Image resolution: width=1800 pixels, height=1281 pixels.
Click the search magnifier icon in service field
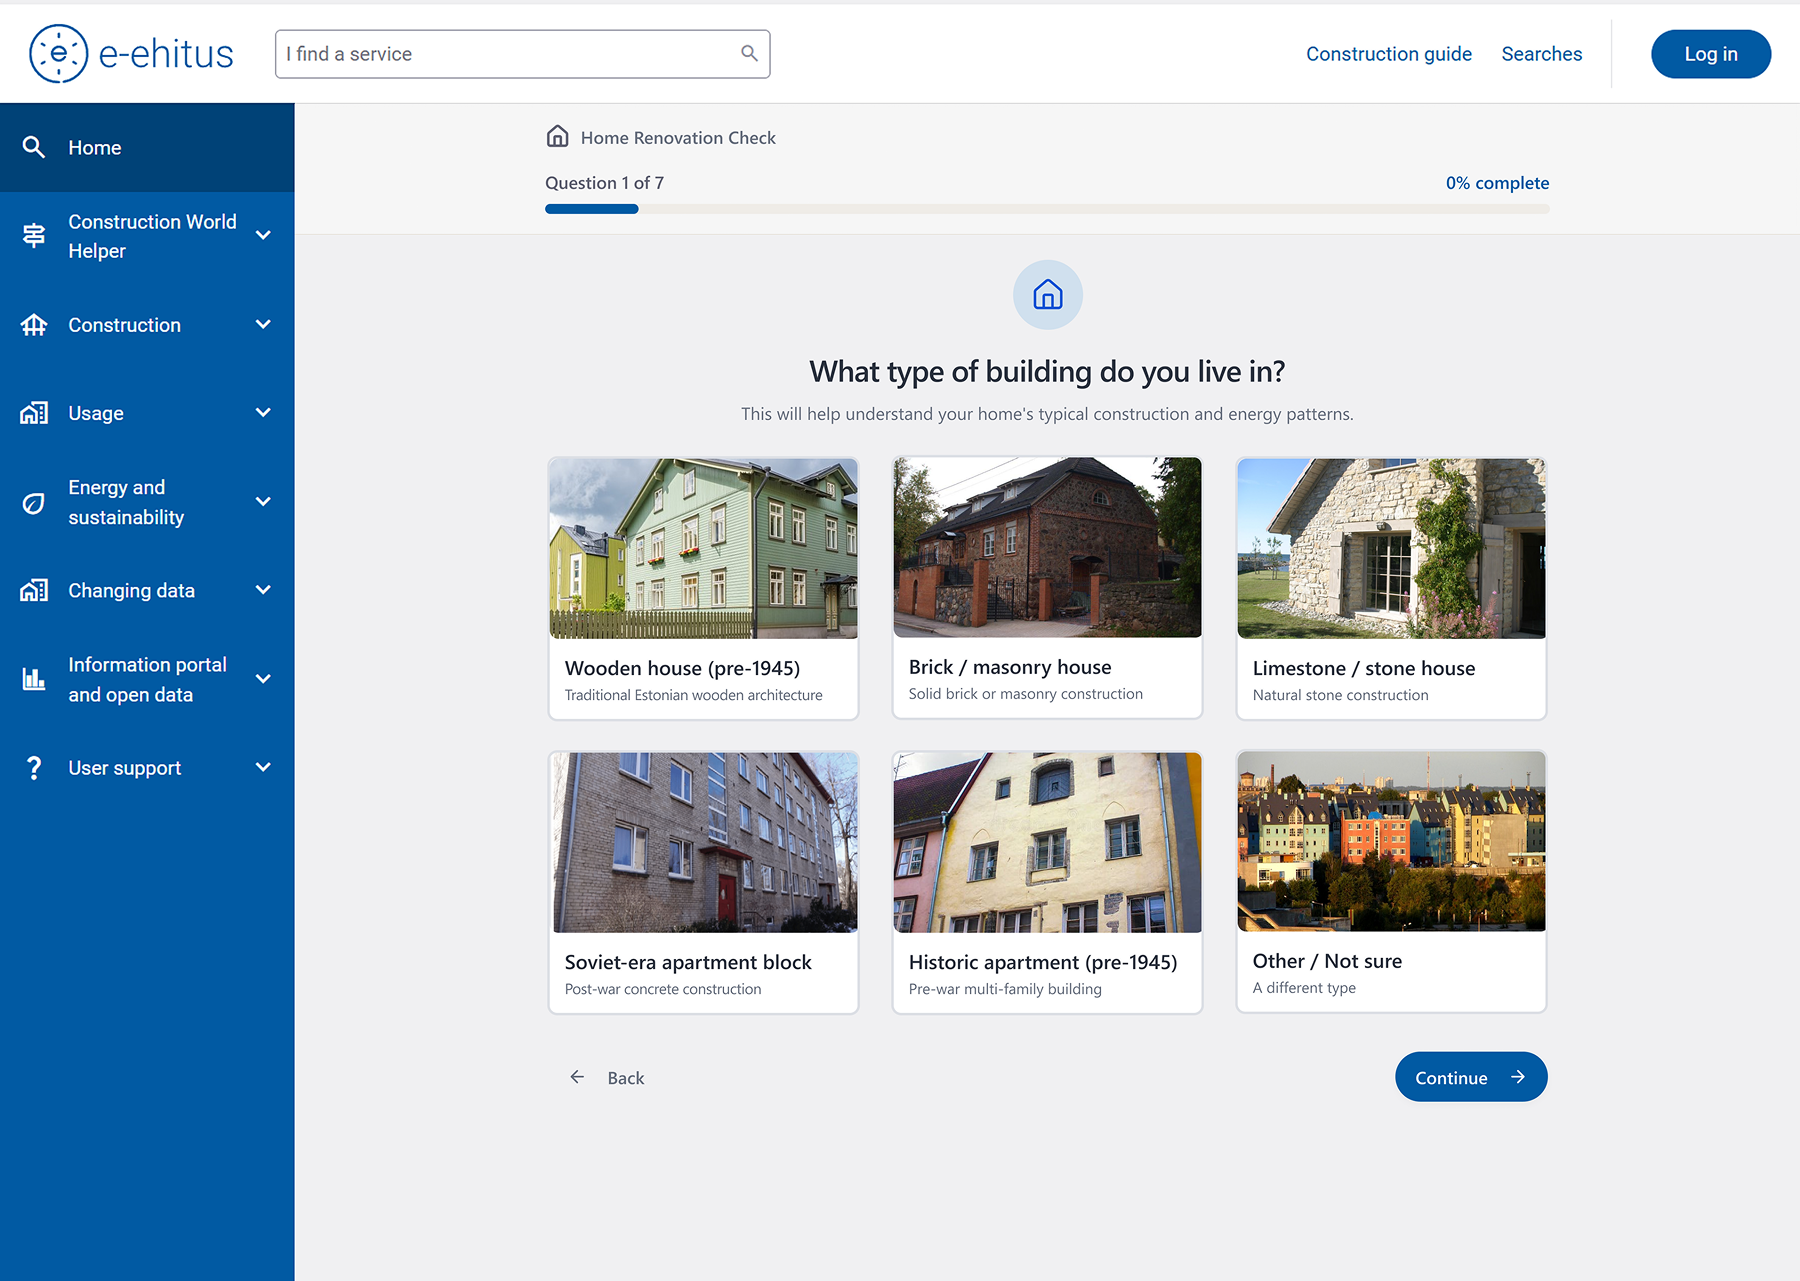point(749,54)
